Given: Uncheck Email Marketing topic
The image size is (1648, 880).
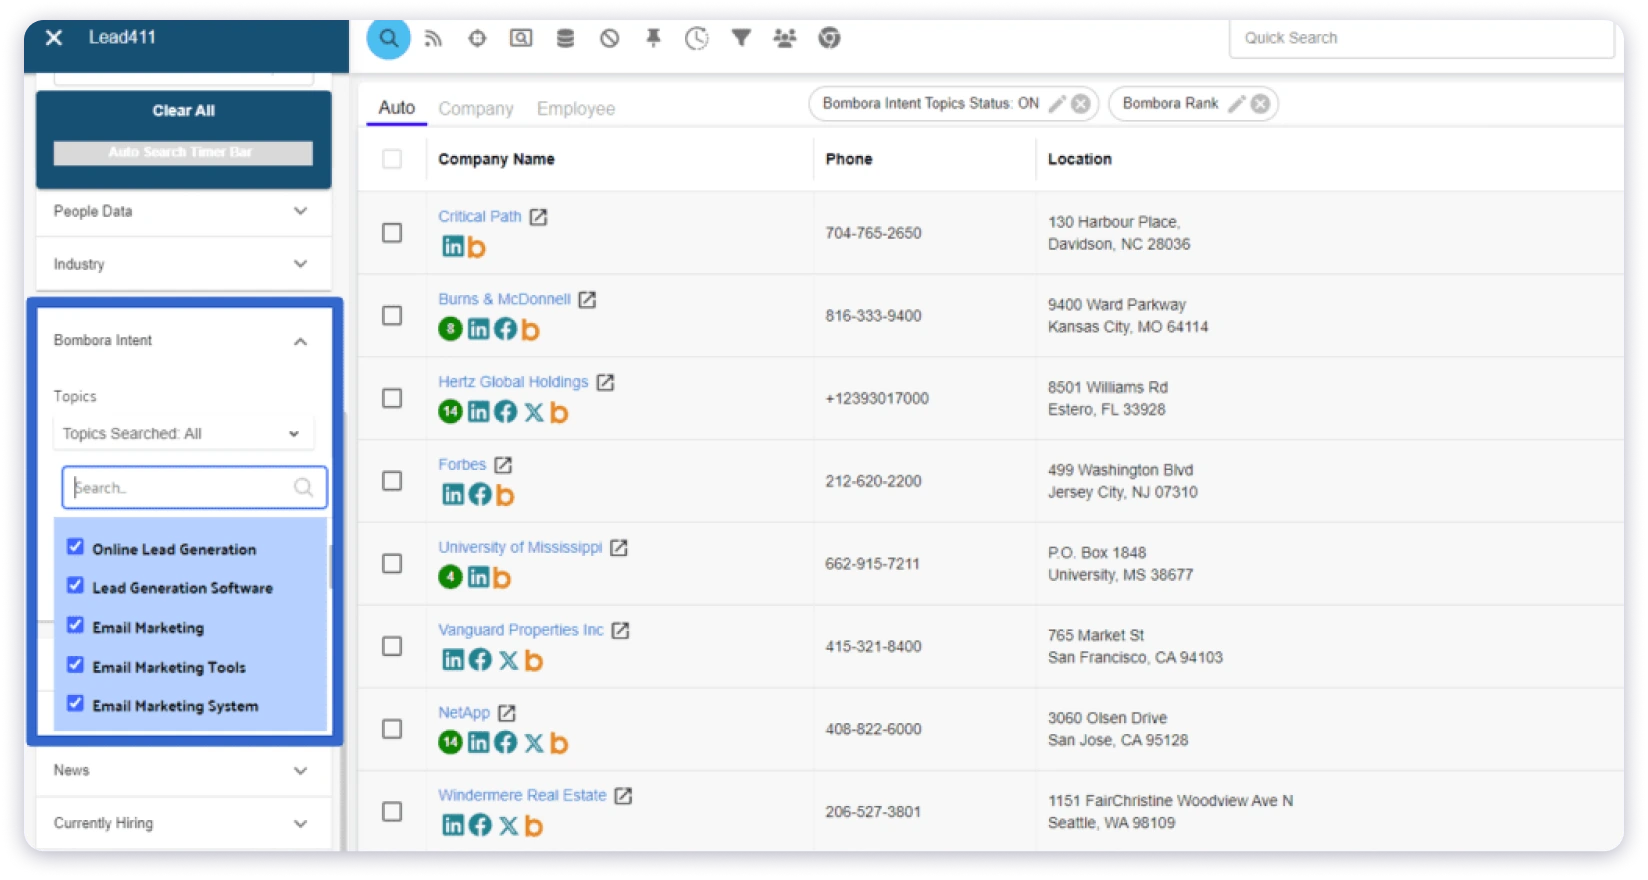Looking at the screenshot, I should point(75,626).
